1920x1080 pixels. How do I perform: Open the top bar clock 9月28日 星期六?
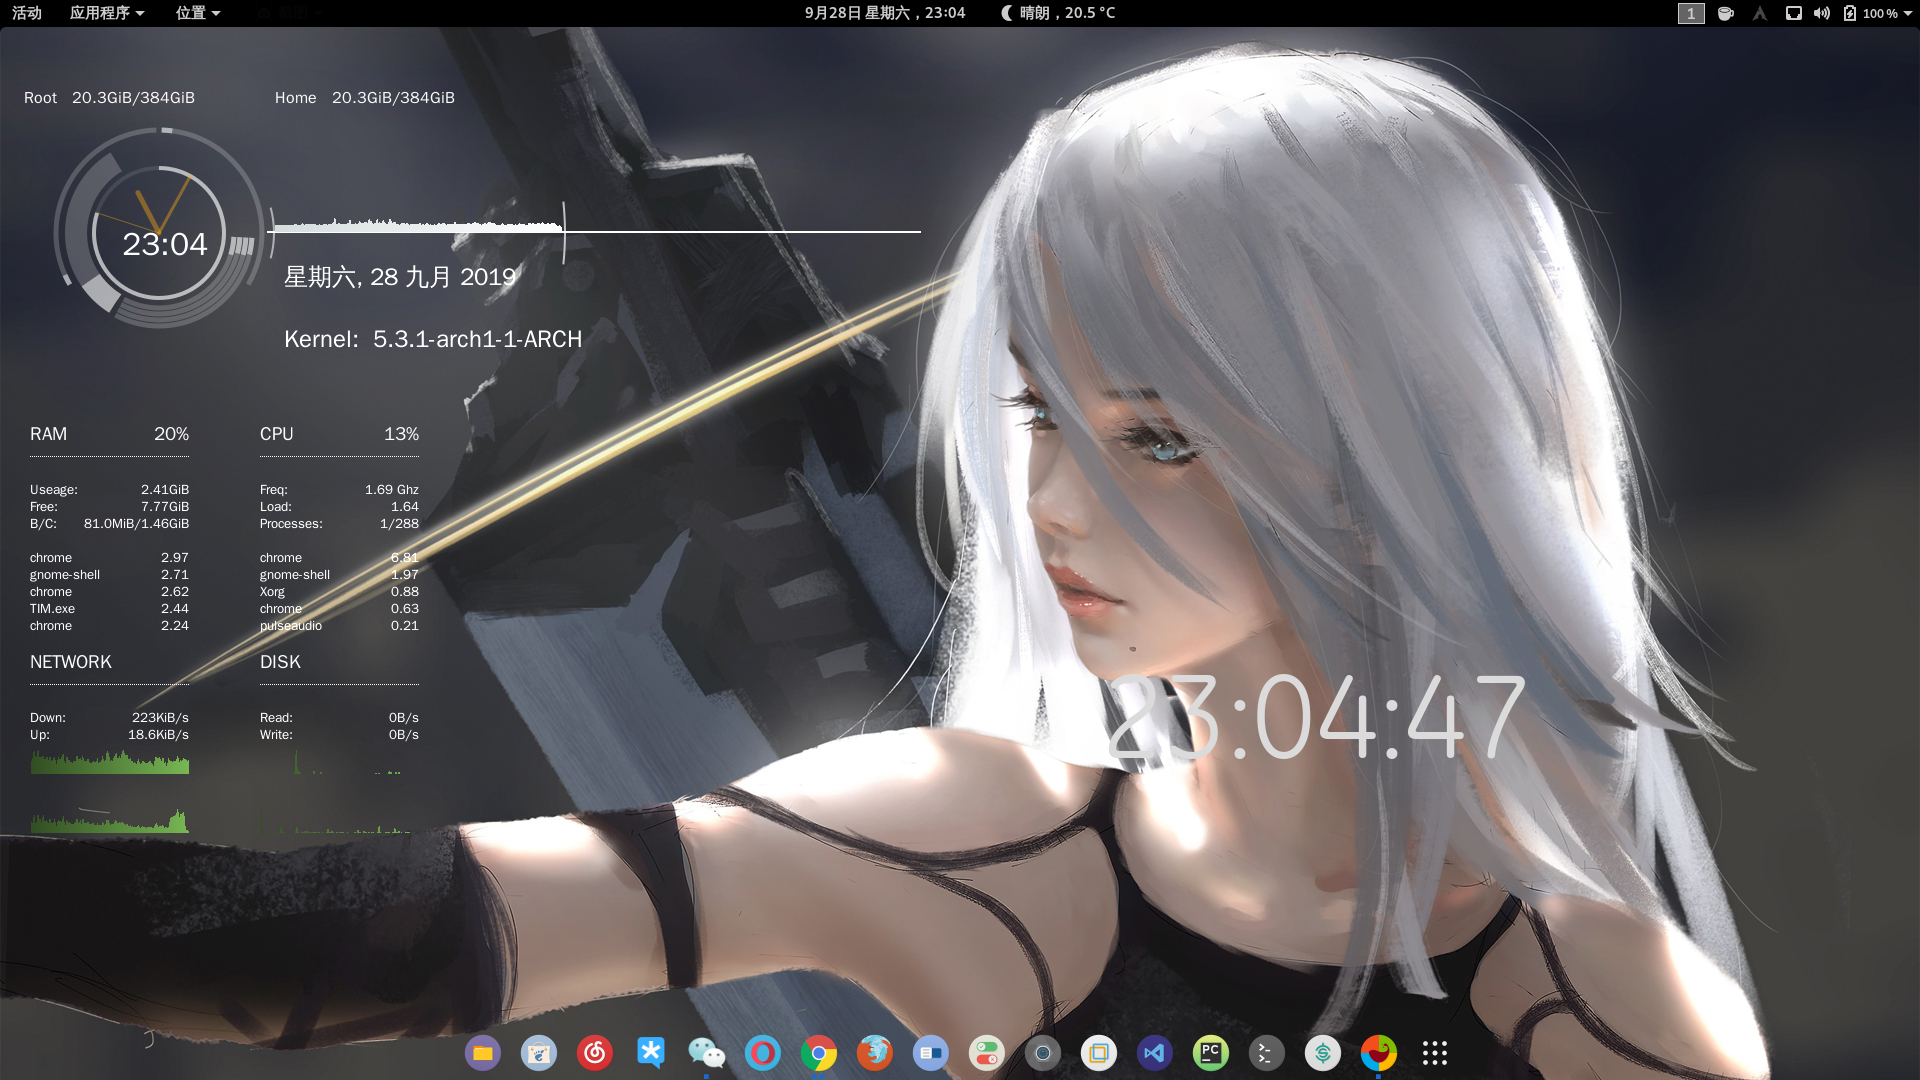885,13
